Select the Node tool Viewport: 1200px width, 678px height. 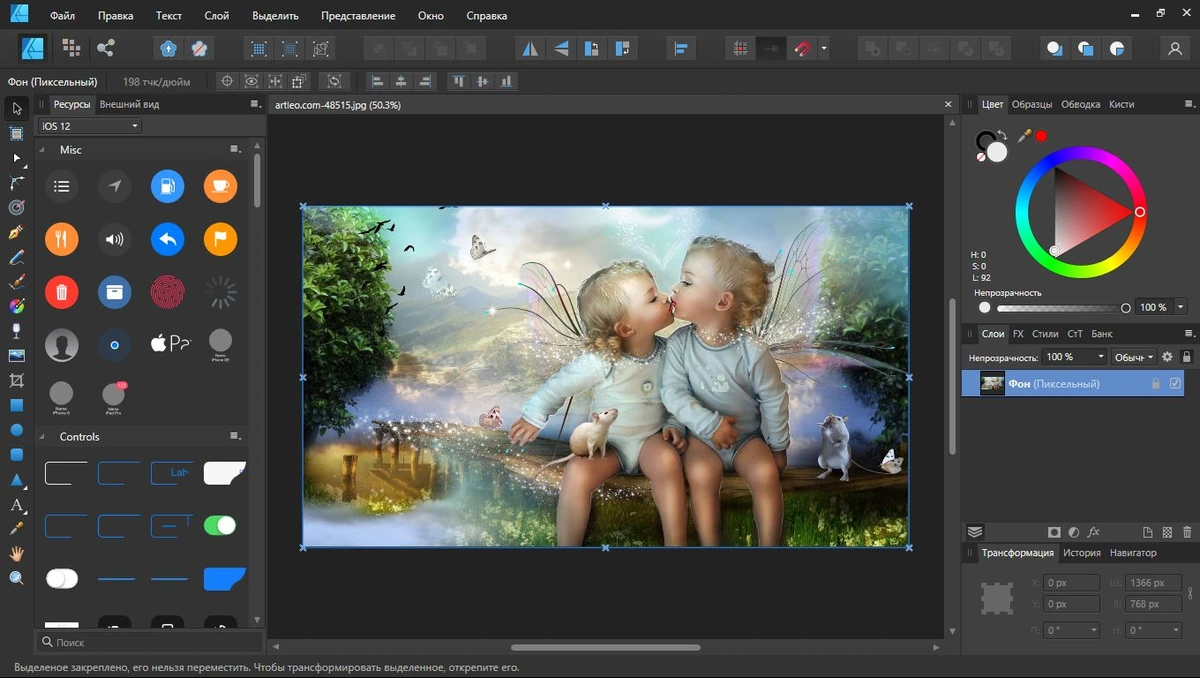click(x=17, y=158)
